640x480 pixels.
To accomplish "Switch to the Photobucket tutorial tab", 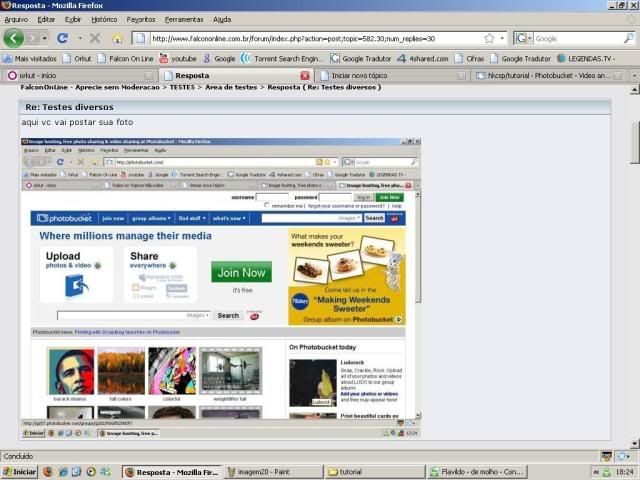I will pyautogui.click(x=549, y=76).
